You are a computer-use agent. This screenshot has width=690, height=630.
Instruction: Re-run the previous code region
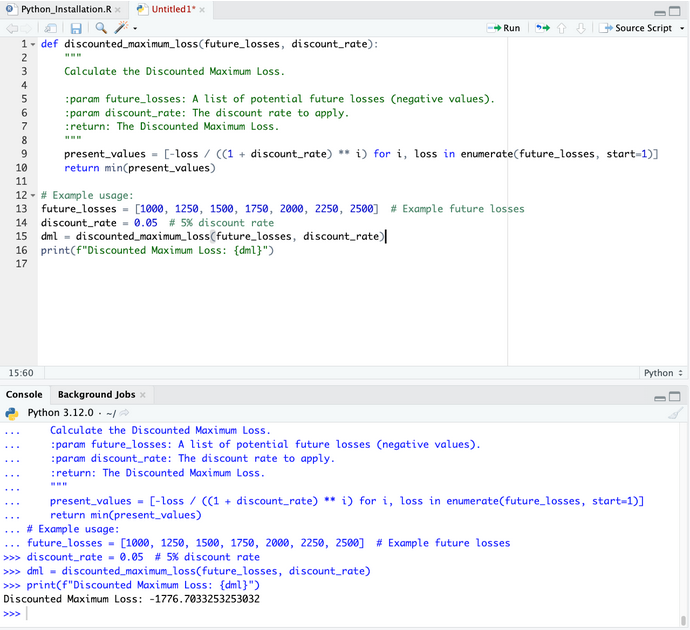(543, 28)
